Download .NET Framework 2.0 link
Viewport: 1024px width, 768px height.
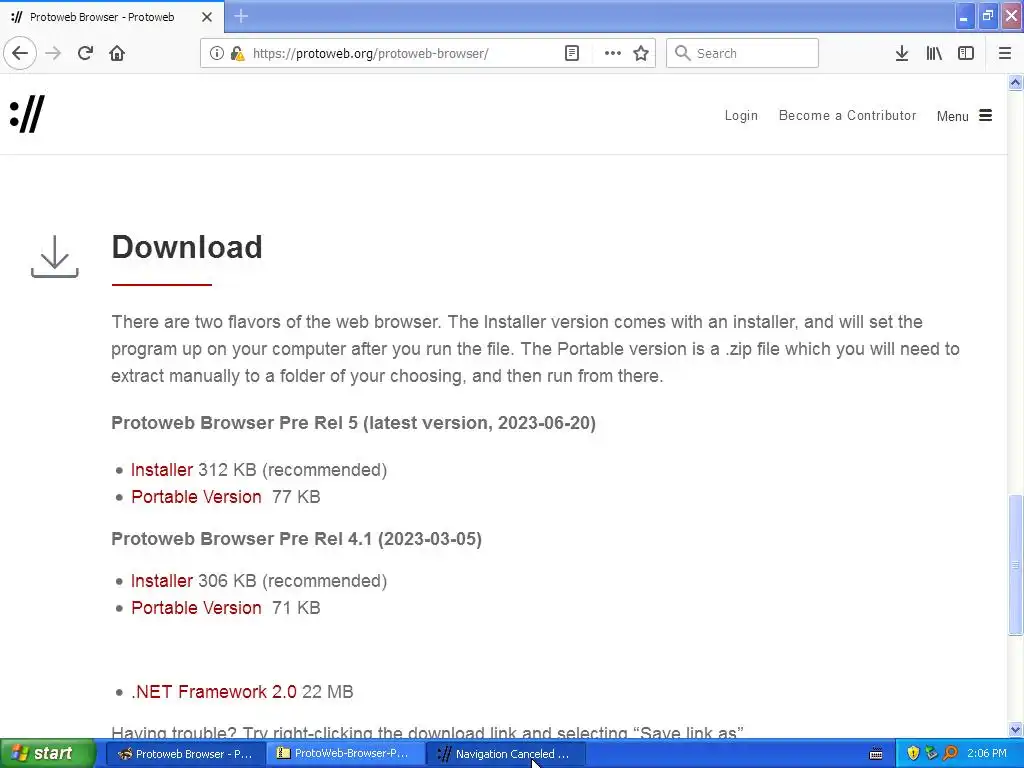(x=214, y=692)
